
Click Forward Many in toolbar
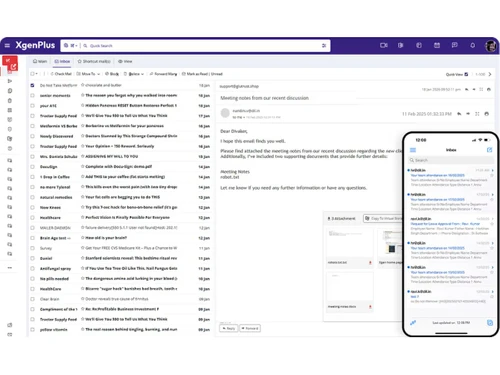163,74
